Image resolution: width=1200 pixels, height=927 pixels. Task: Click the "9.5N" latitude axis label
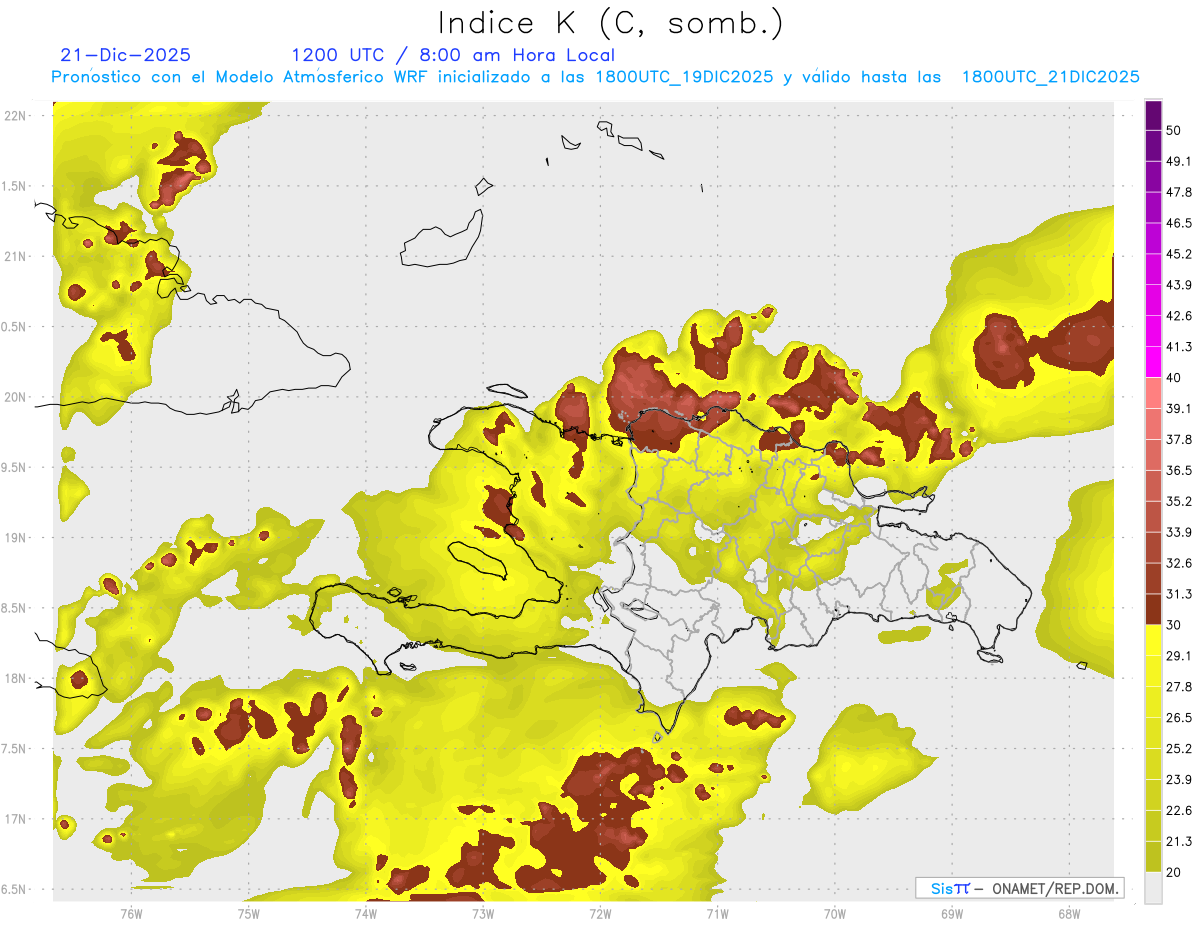point(15,467)
